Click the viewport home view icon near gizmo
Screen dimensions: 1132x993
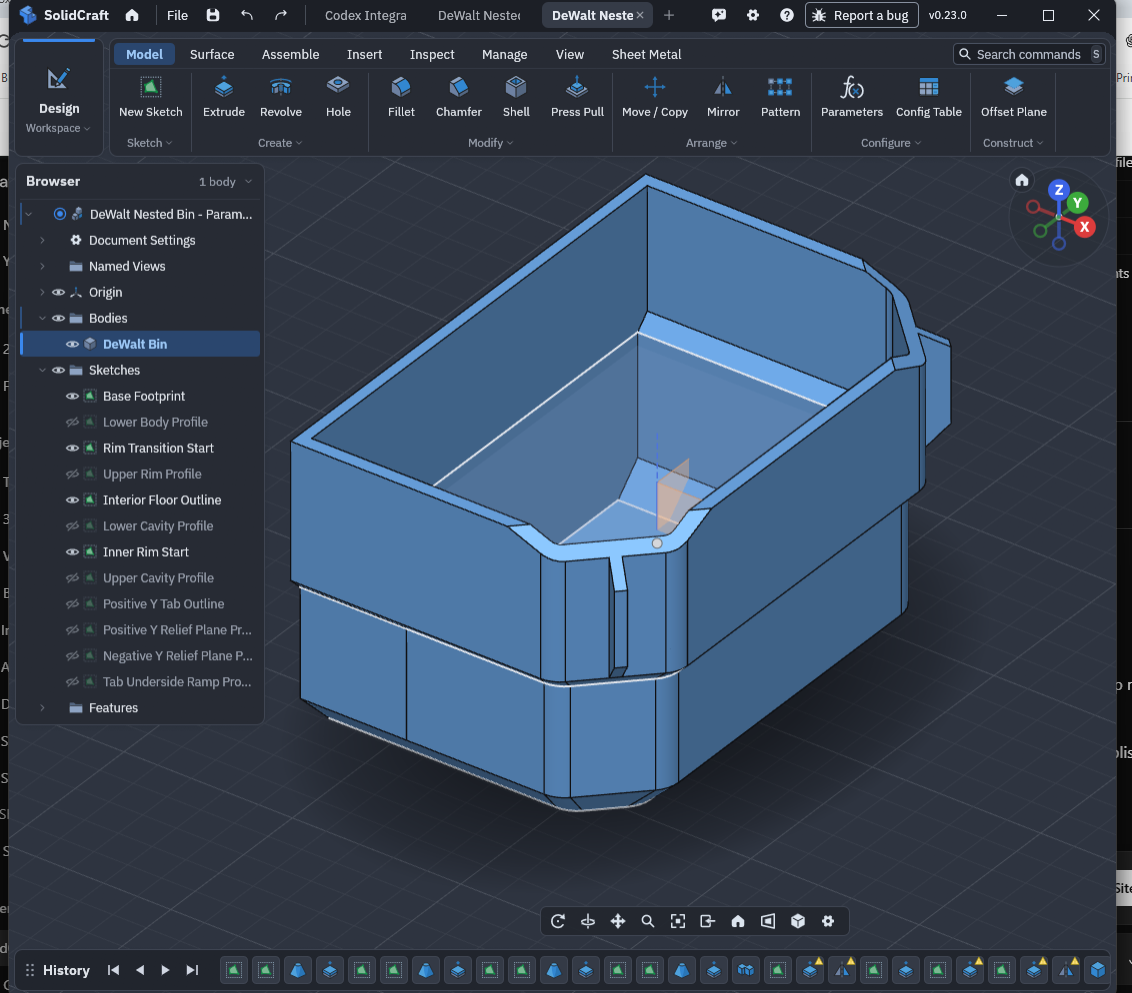pos(1022,180)
